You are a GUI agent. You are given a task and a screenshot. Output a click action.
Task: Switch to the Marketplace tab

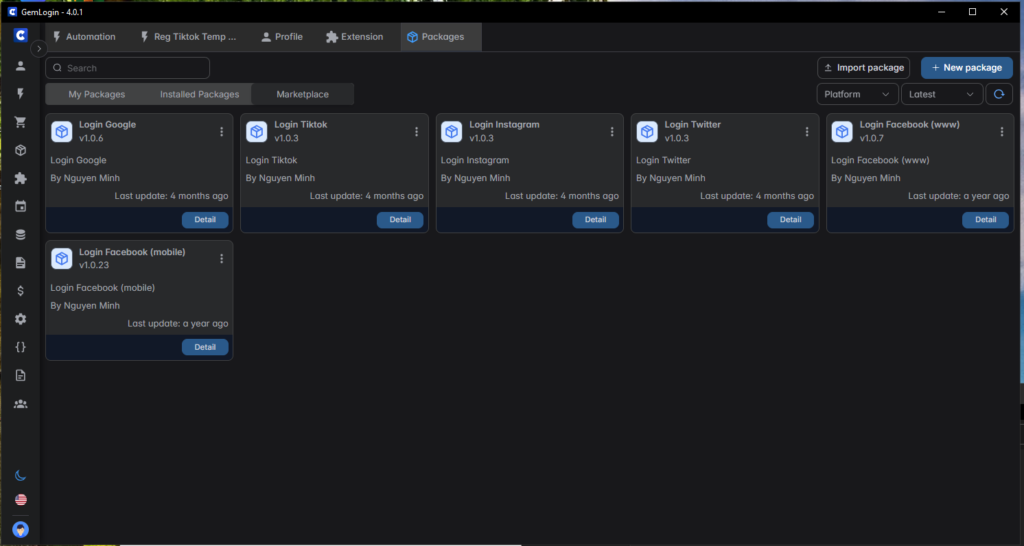pyautogui.click(x=302, y=94)
